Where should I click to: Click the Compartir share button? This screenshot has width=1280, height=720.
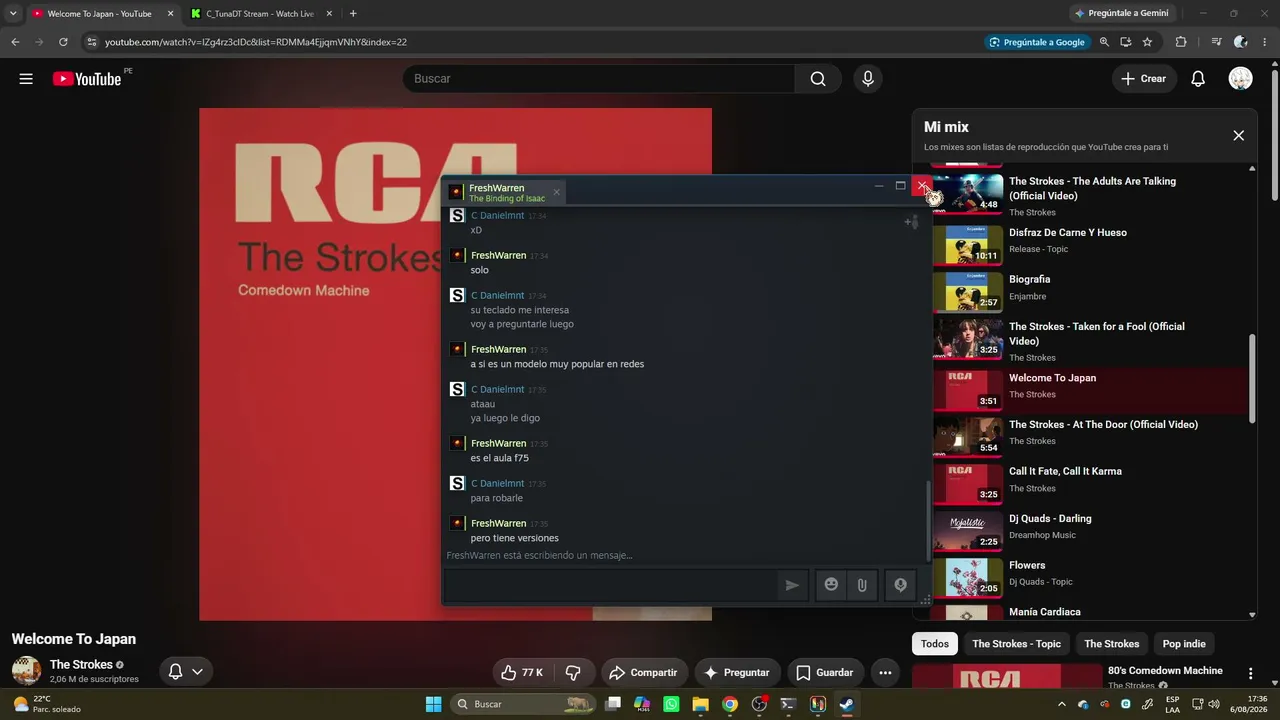tap(643, 673)
